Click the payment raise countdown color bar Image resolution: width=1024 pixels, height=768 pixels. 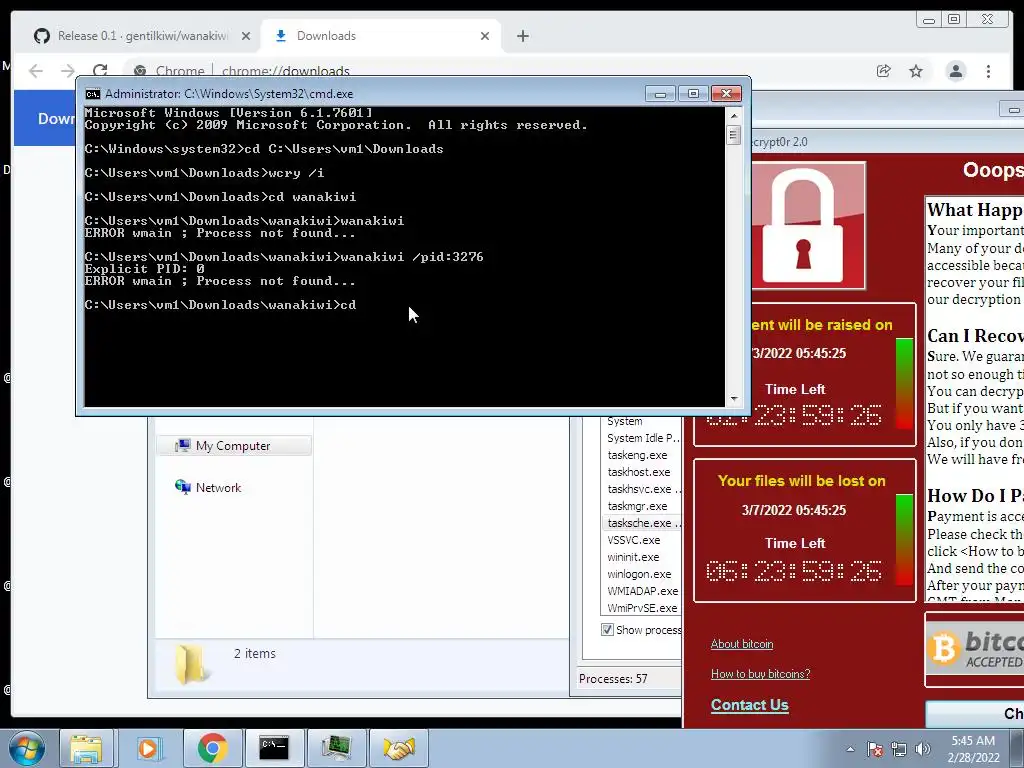tap(904, 383)
